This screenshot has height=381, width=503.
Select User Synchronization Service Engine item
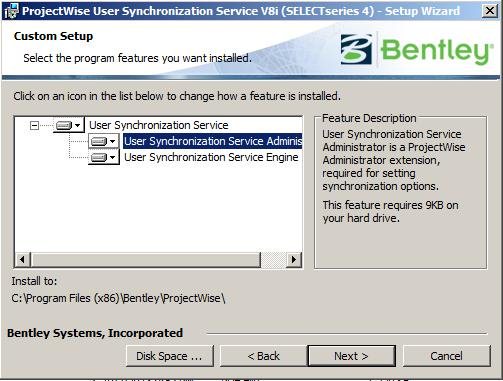pyautogui.click(x=211, y=157)
